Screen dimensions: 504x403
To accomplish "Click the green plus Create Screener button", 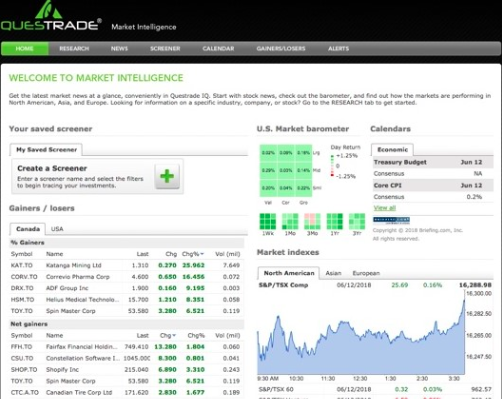I will tap(167, 176).
